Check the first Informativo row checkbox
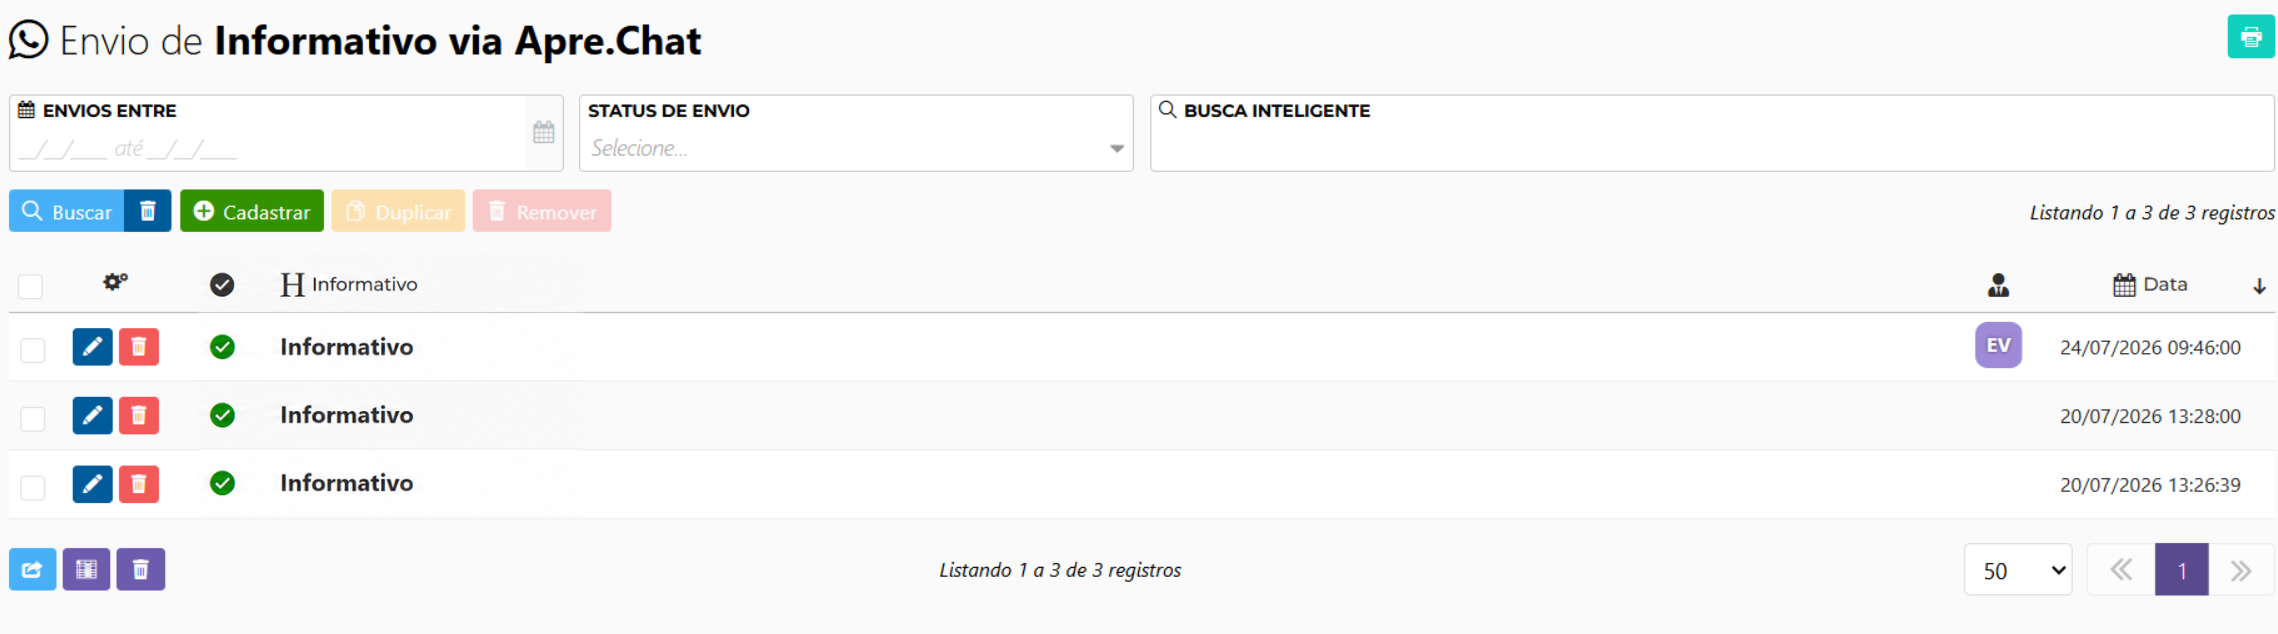The width and height of the screenshot is (2278, 634). 33,350
